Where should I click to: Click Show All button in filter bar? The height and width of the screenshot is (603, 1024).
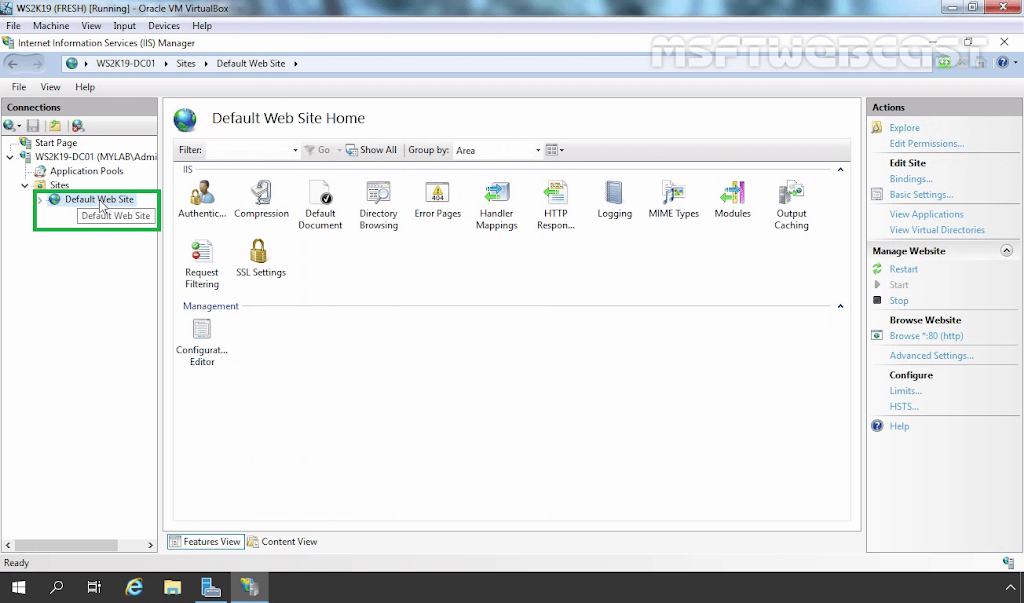[x=371, y=150]
